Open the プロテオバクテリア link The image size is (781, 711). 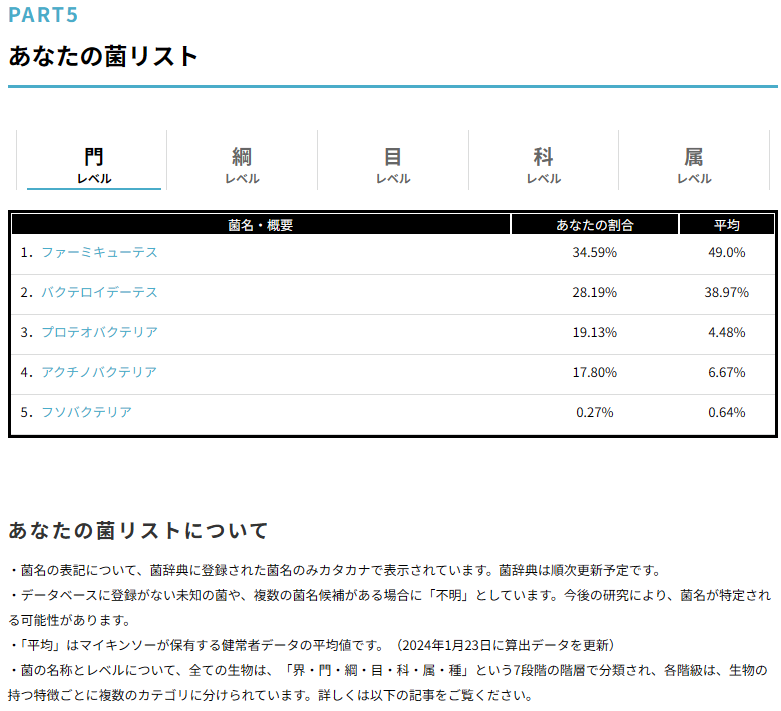pos(99,332)
